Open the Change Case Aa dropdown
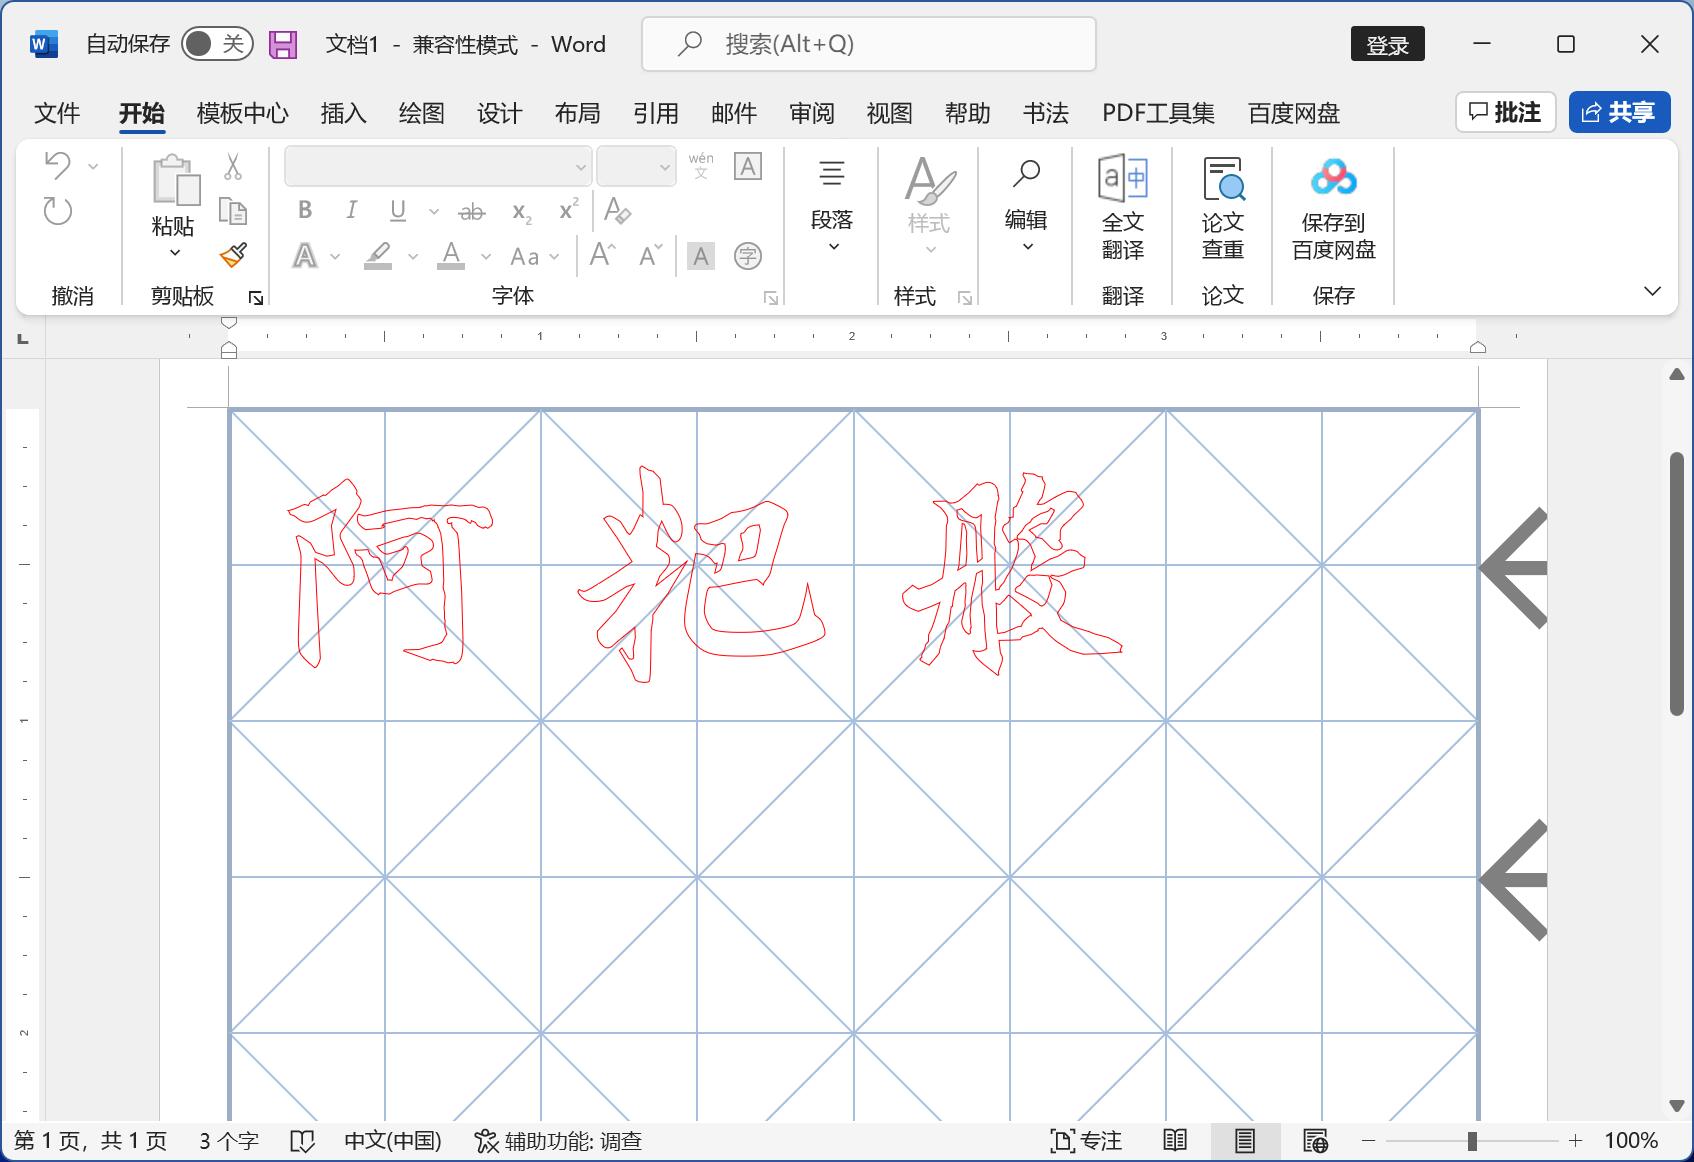The width and height of the screenshot is (1694, 1162). tap(533, 257)
